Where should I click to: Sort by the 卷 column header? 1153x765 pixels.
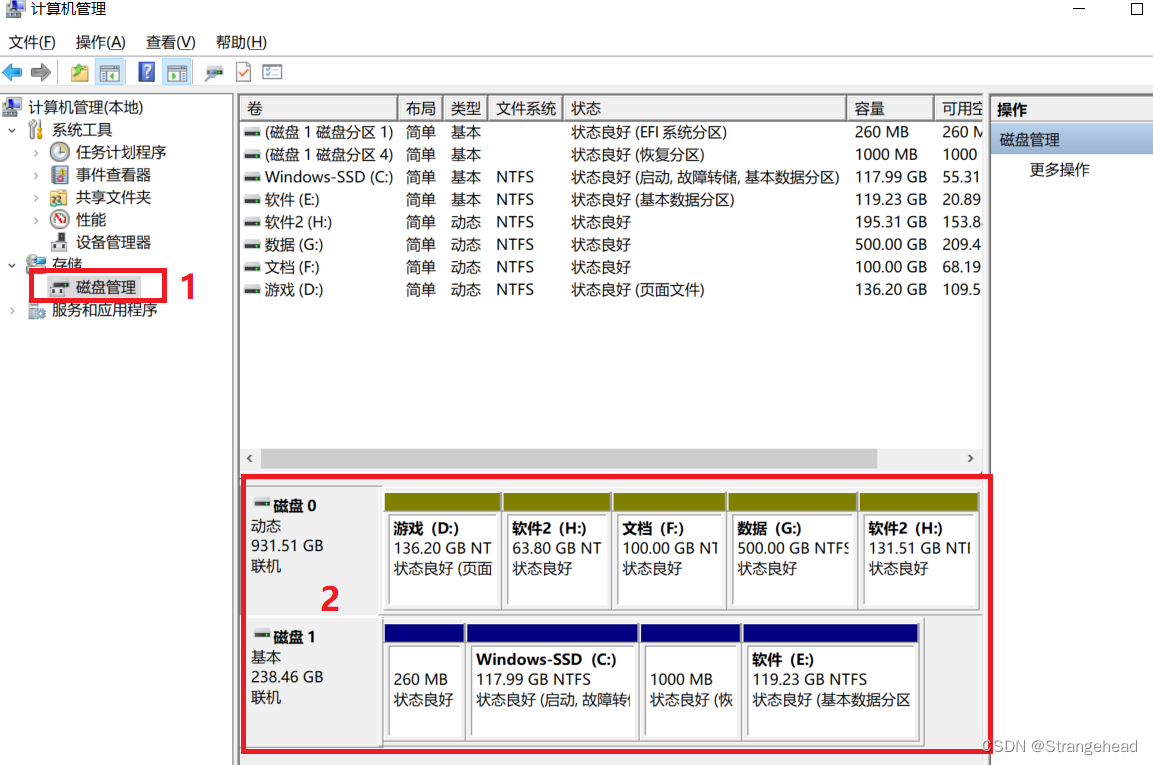(318, 109)
